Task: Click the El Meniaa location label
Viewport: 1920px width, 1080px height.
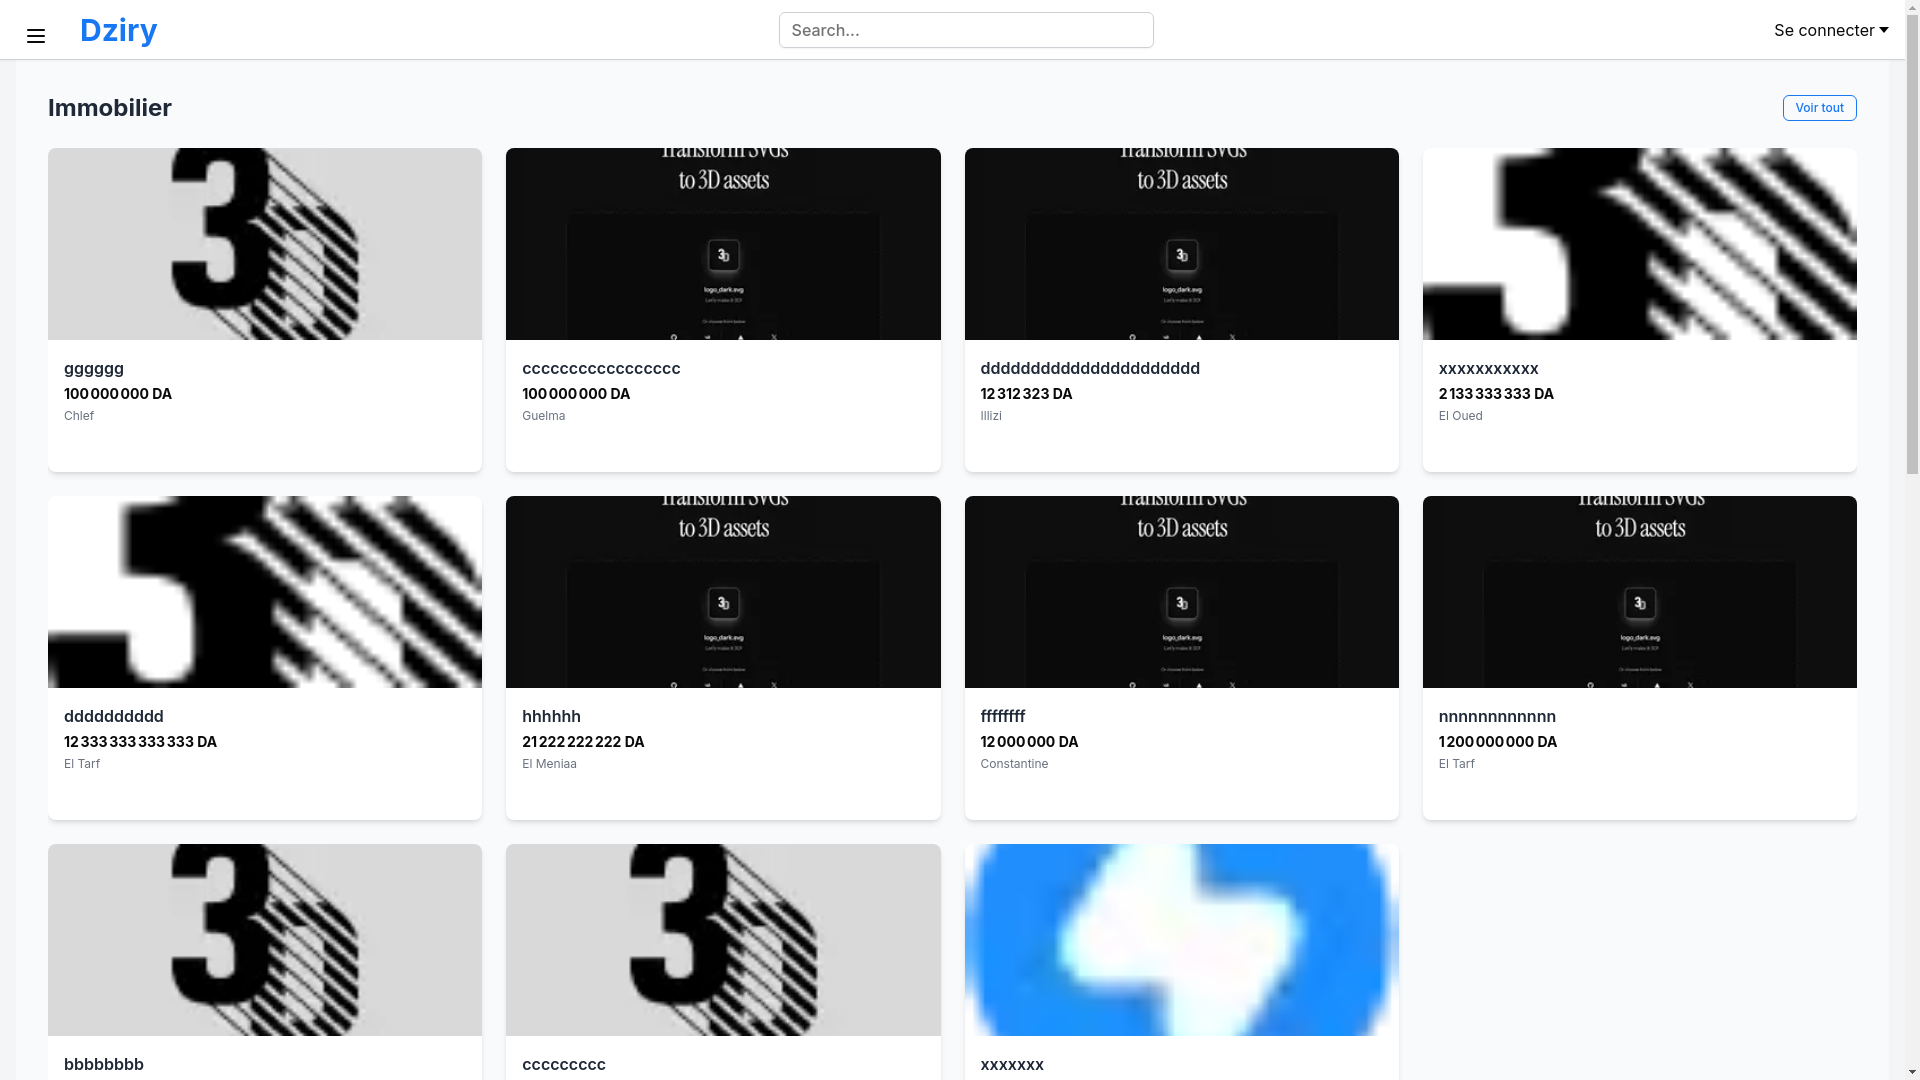Action: click(x=549, y=764)
